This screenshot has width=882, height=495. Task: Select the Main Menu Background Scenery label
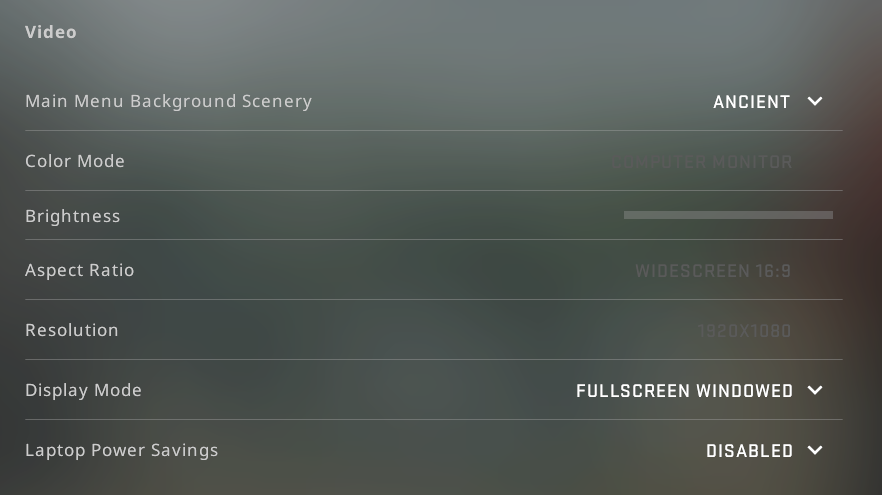[x=168, y=101]
